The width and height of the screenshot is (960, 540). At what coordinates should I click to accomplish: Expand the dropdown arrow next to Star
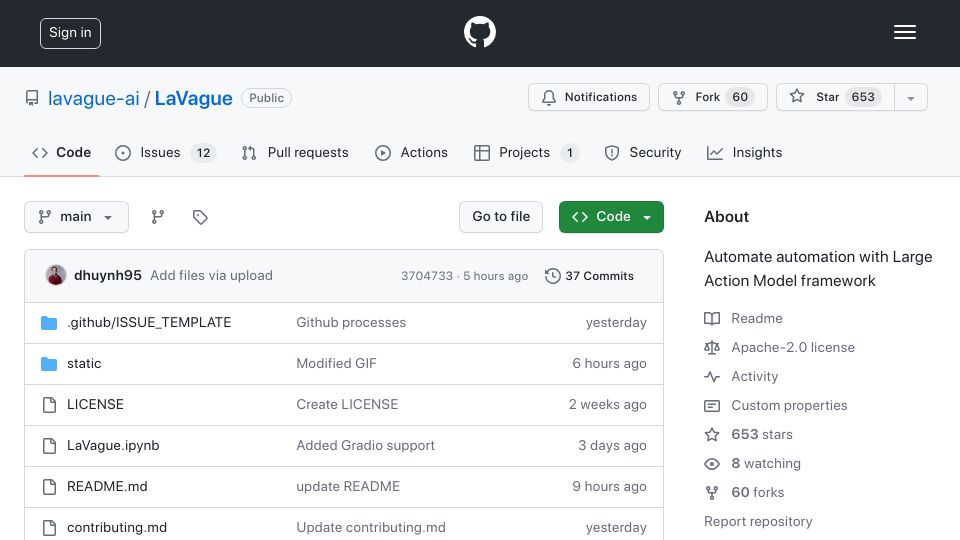911,98
